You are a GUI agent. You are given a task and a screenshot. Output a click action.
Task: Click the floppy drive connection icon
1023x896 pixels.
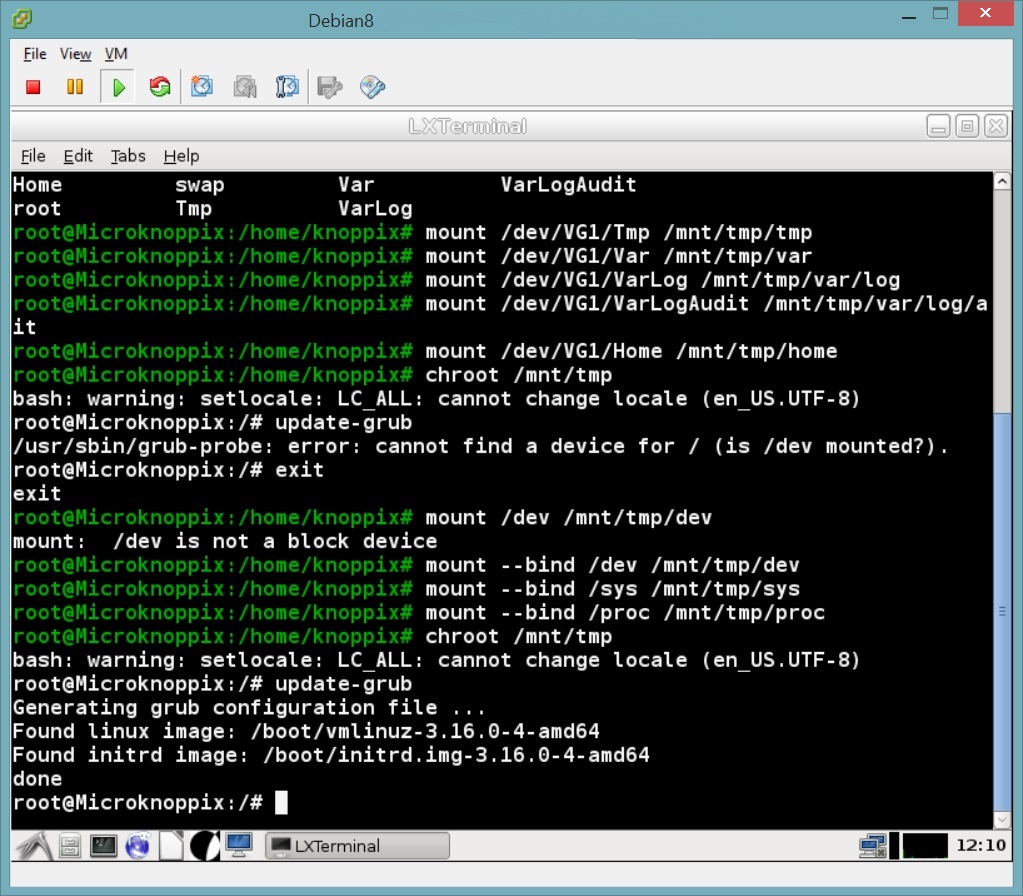[329, 87]
